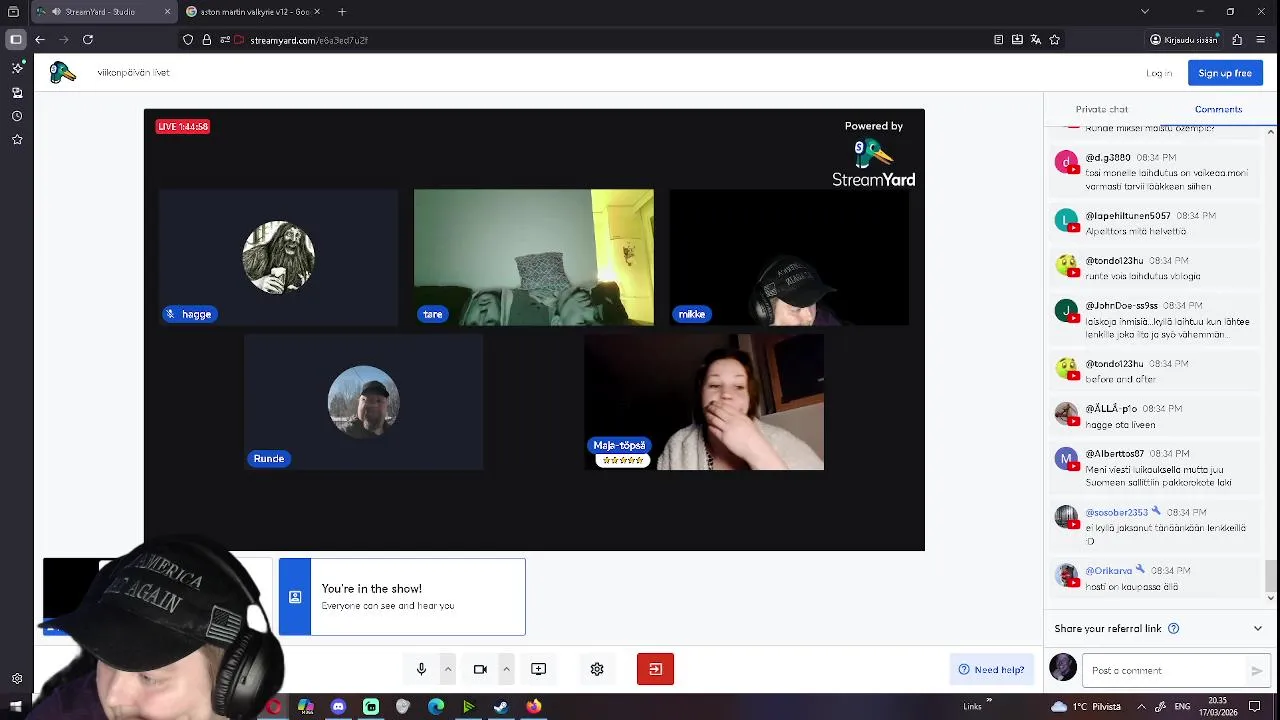Image resolution: width=1280 pixels, height=720 pixels.
Task: Open new browser tab with plus
Action: [342, 12]
